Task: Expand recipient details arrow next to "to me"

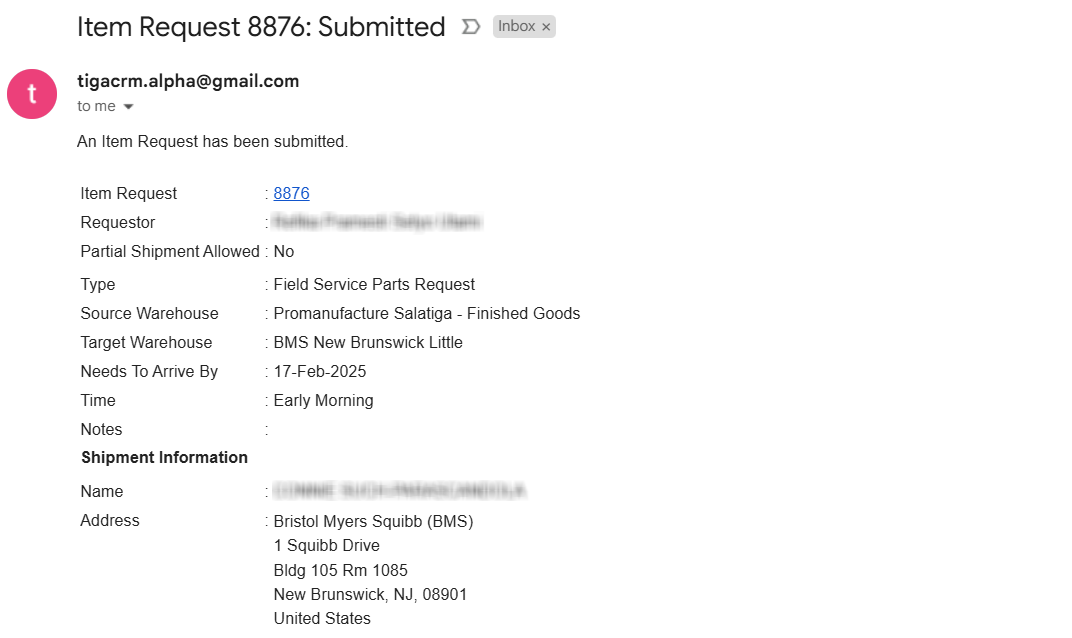Action: [x=129, y=107]
